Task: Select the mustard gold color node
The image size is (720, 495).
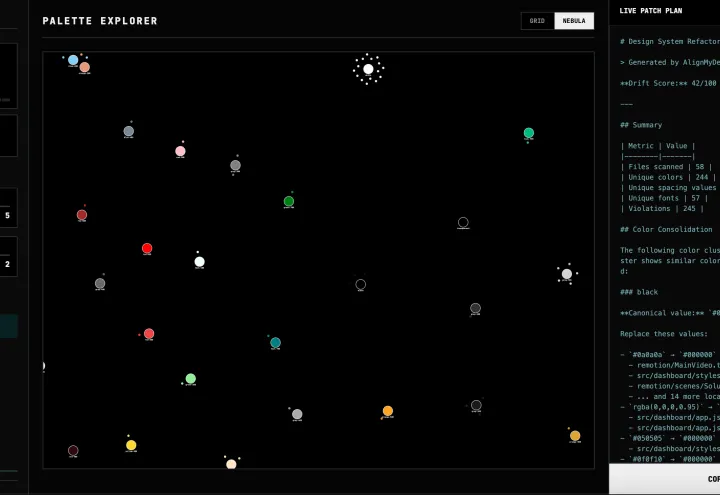Action: pos(575,435)
